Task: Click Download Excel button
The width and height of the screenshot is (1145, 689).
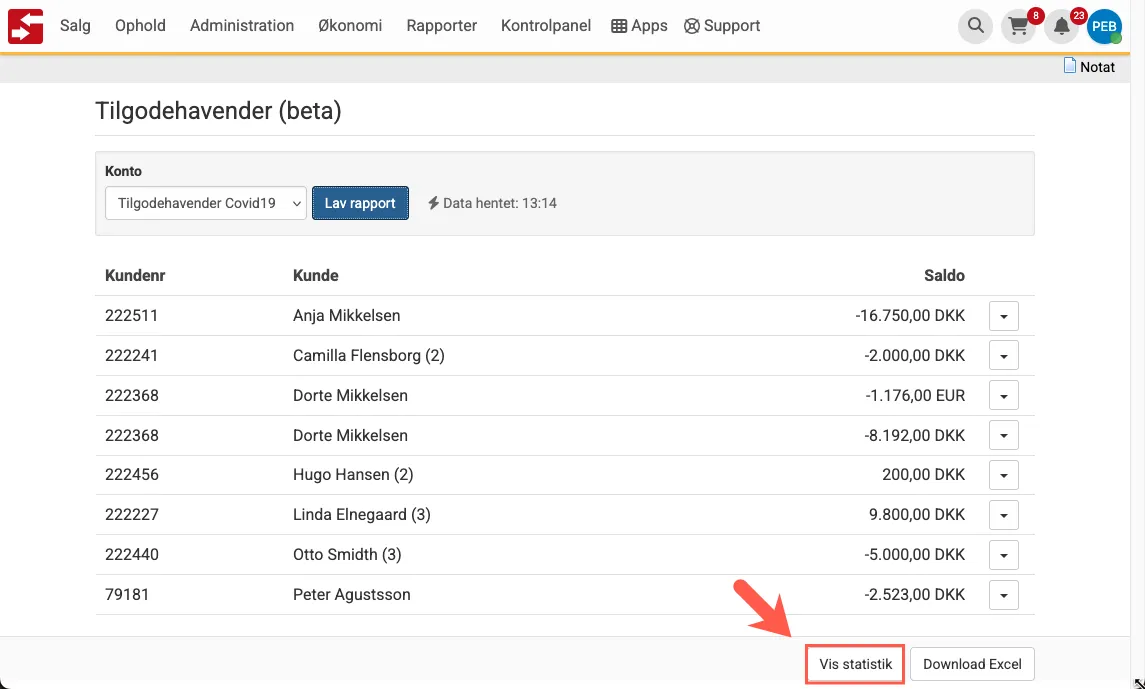Action: [972, 664]
